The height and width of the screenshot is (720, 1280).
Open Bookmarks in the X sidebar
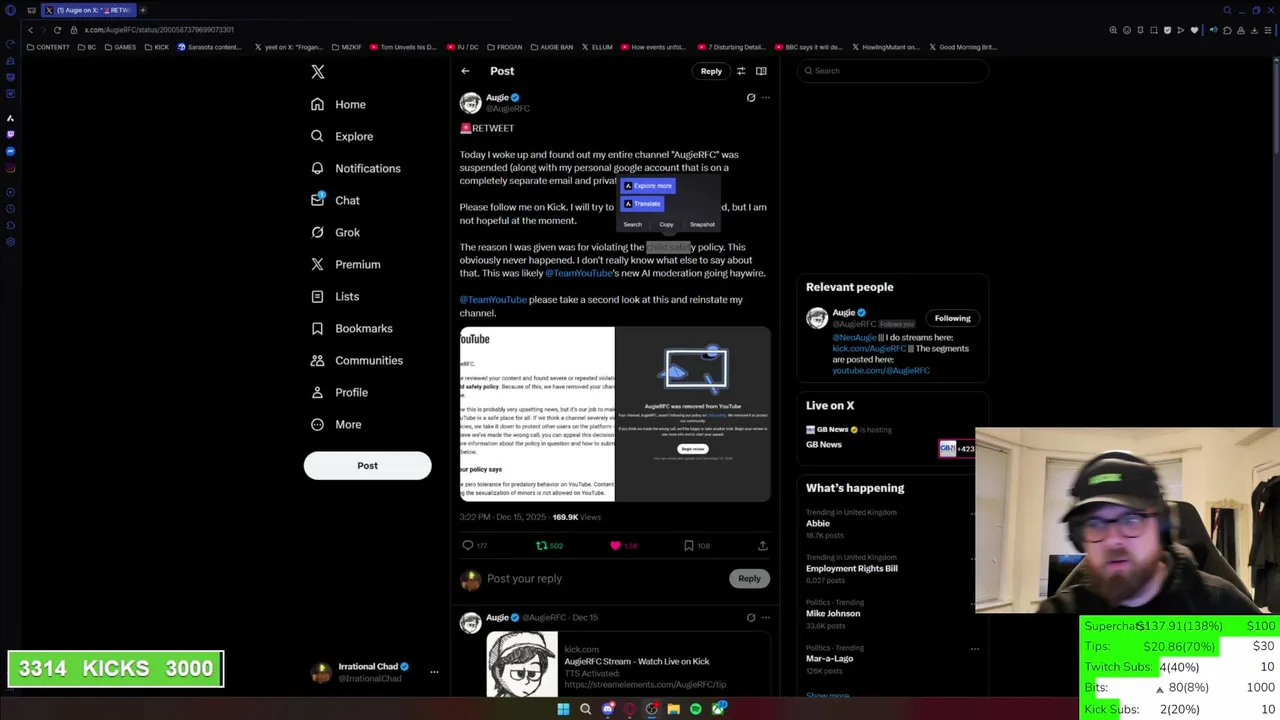point(352,328)
